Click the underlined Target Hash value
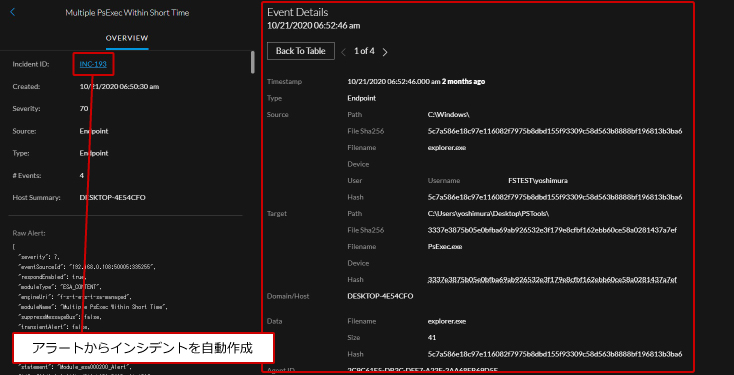 pos(552,279)
